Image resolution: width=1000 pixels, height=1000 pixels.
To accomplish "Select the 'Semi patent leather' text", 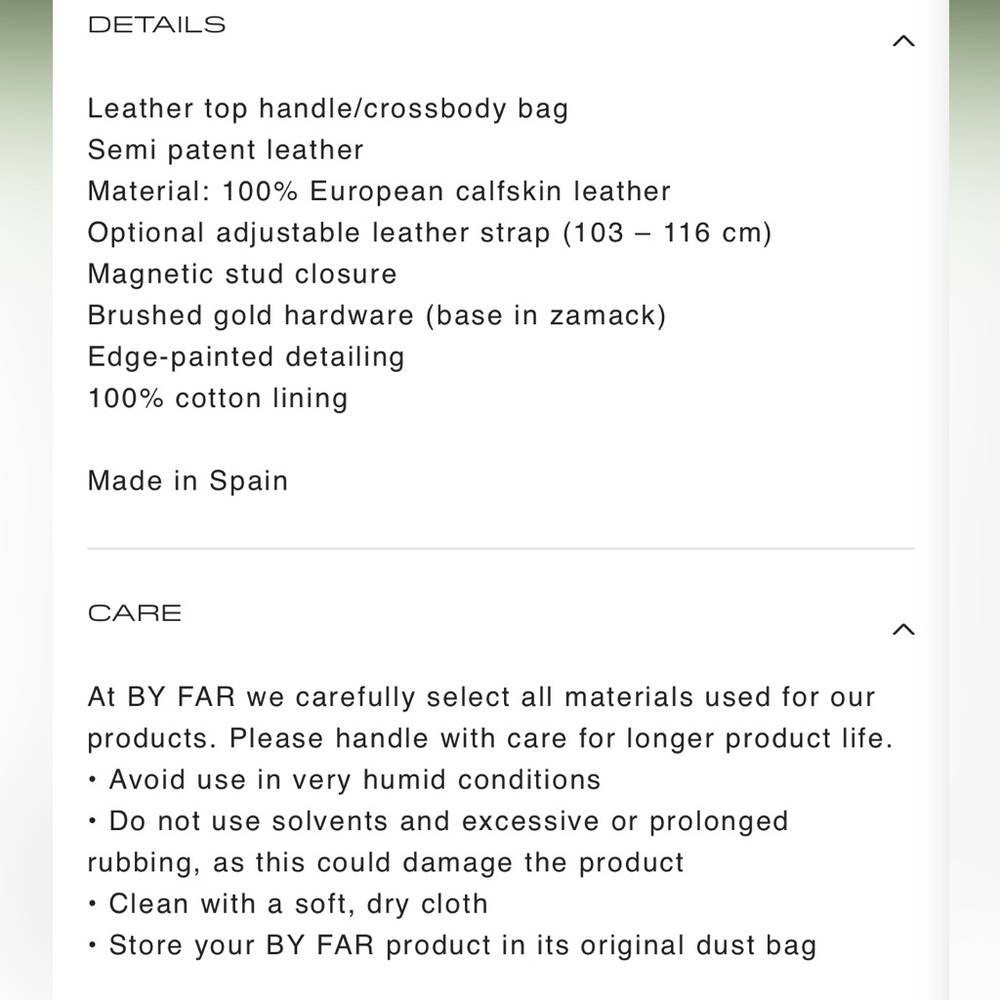I will tap(226, 150).
